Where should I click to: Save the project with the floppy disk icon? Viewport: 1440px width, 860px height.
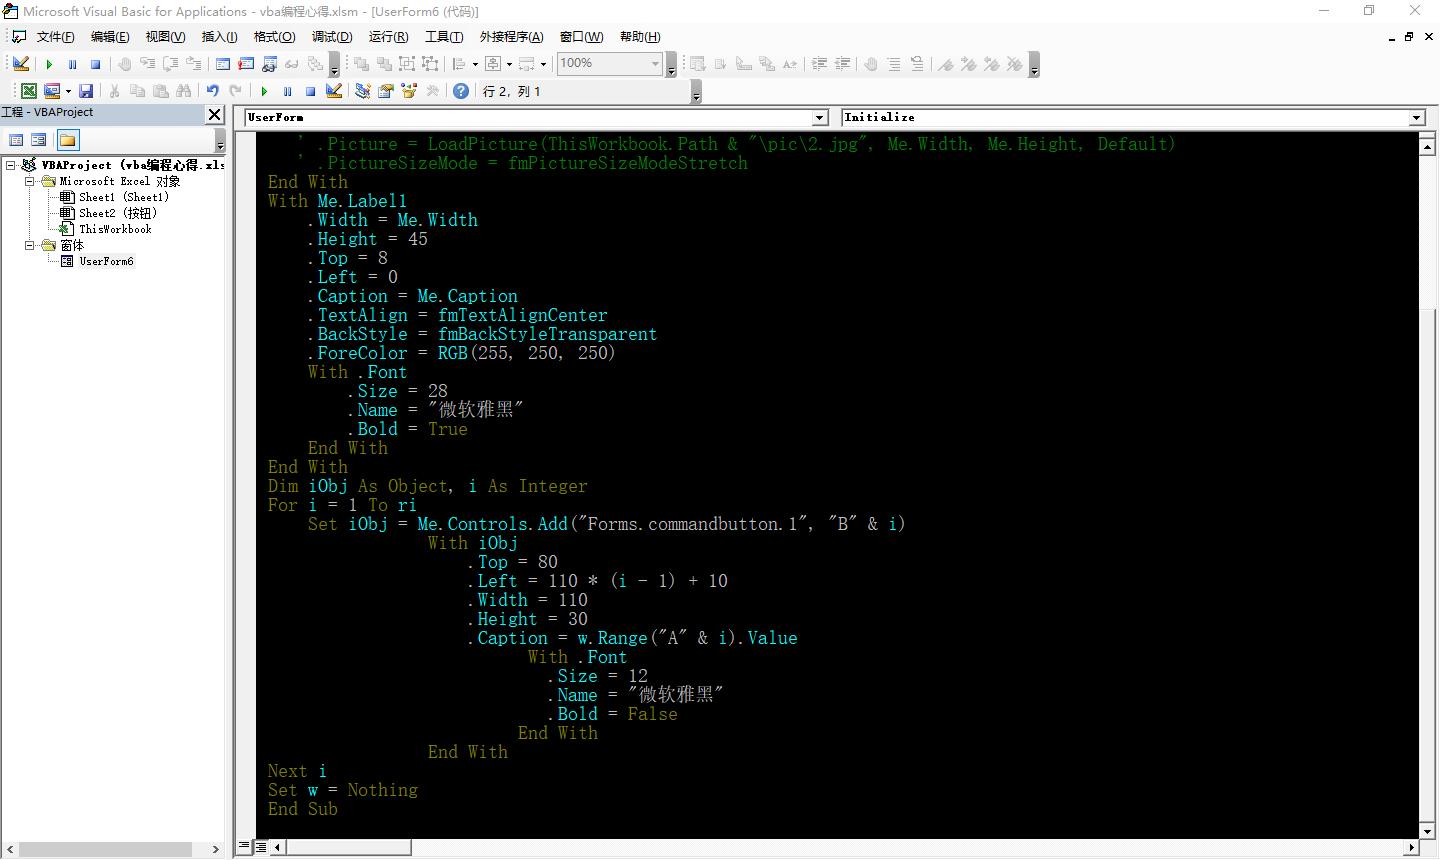point(86,91)
